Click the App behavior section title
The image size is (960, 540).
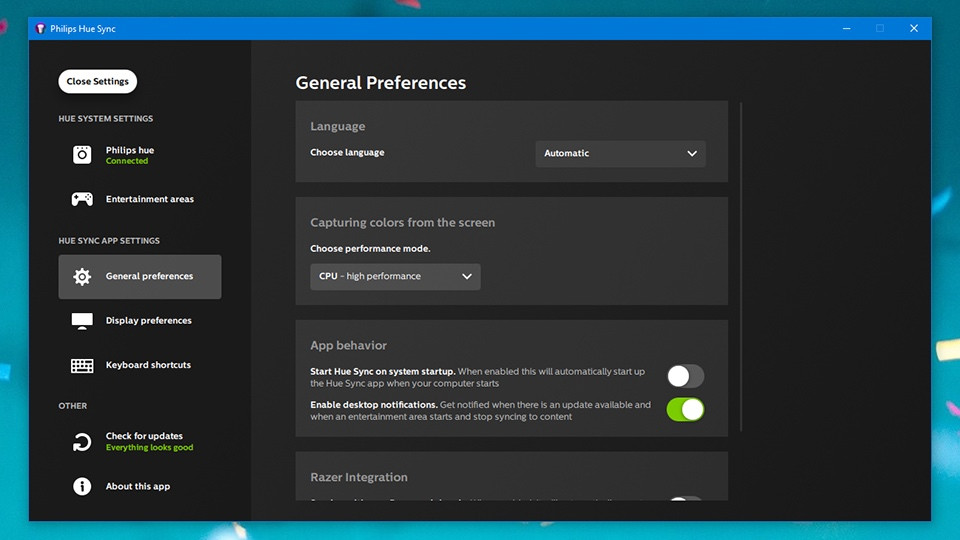tap(348, 345)
